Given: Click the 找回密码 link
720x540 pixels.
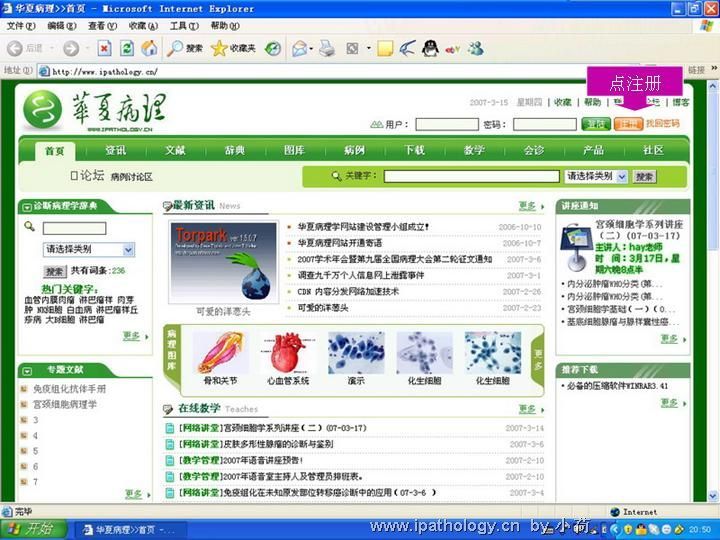Looking at the screenshot, I should [x=662, y=124].
